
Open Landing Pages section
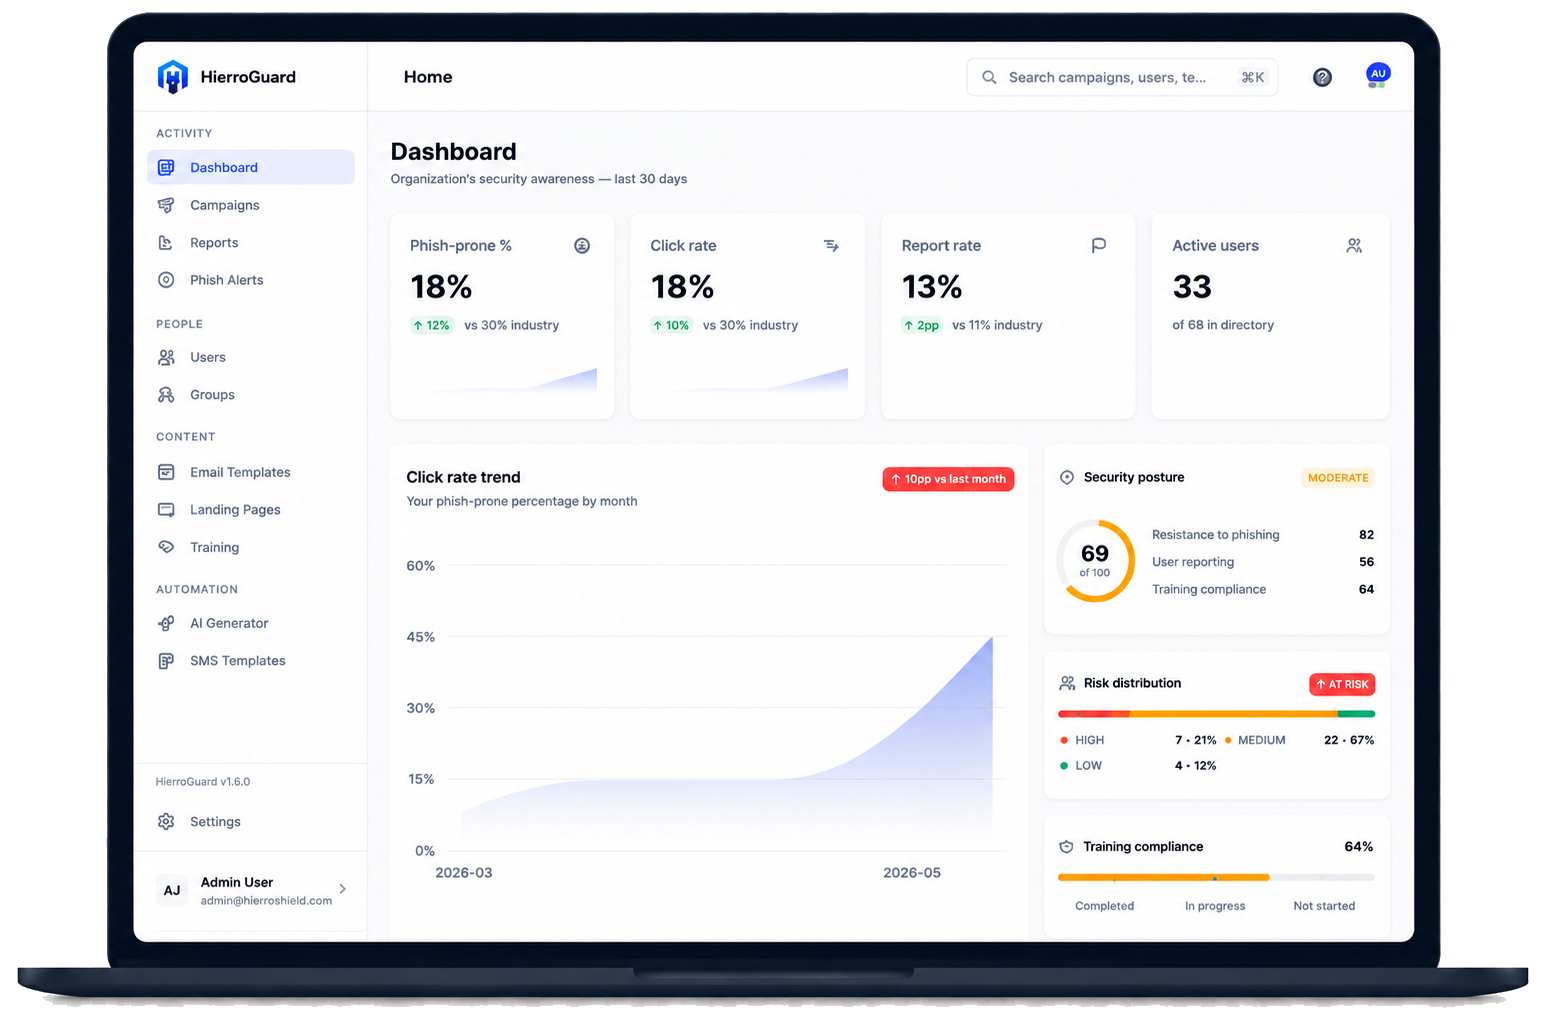pos(251,510)
